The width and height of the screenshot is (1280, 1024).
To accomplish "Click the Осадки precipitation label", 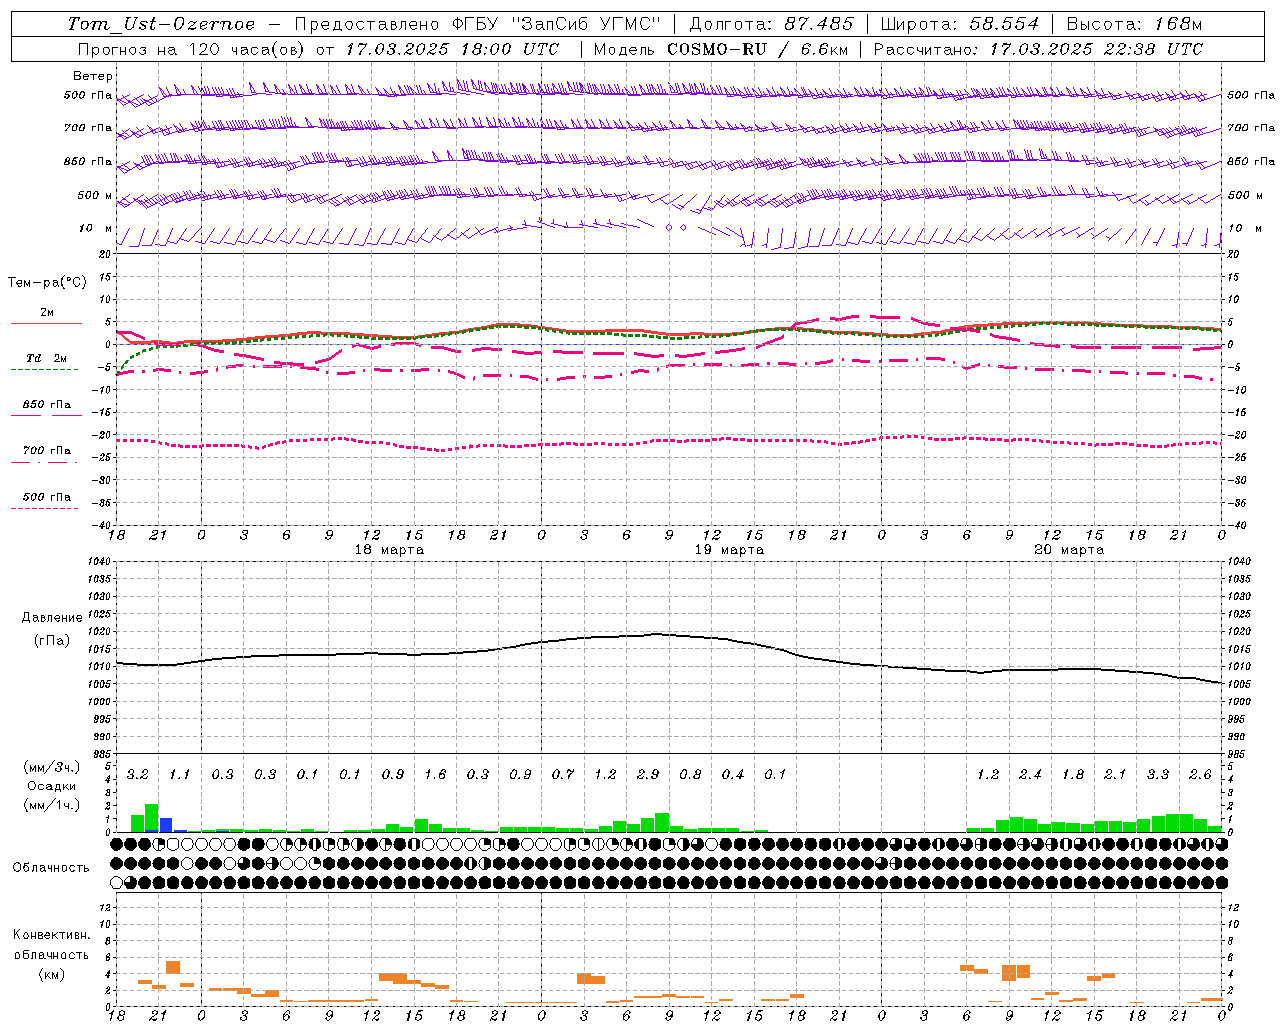I will [51, 786].
